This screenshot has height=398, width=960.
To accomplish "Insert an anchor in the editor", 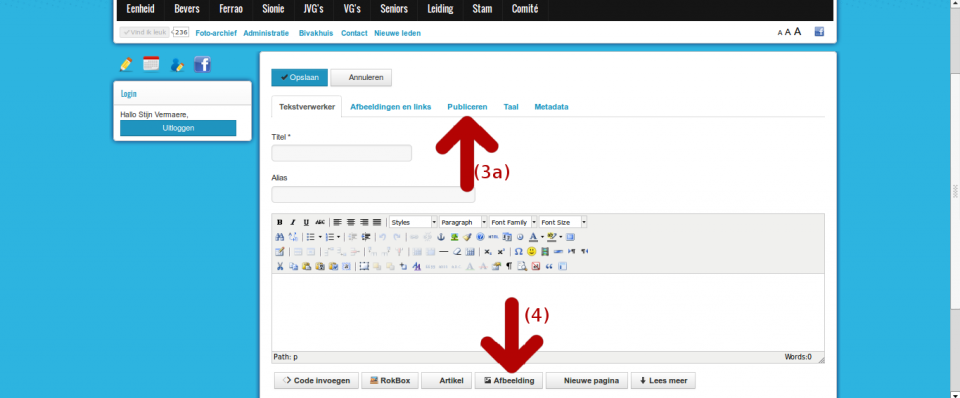I will pyautogui.click(x=441, y=237).
